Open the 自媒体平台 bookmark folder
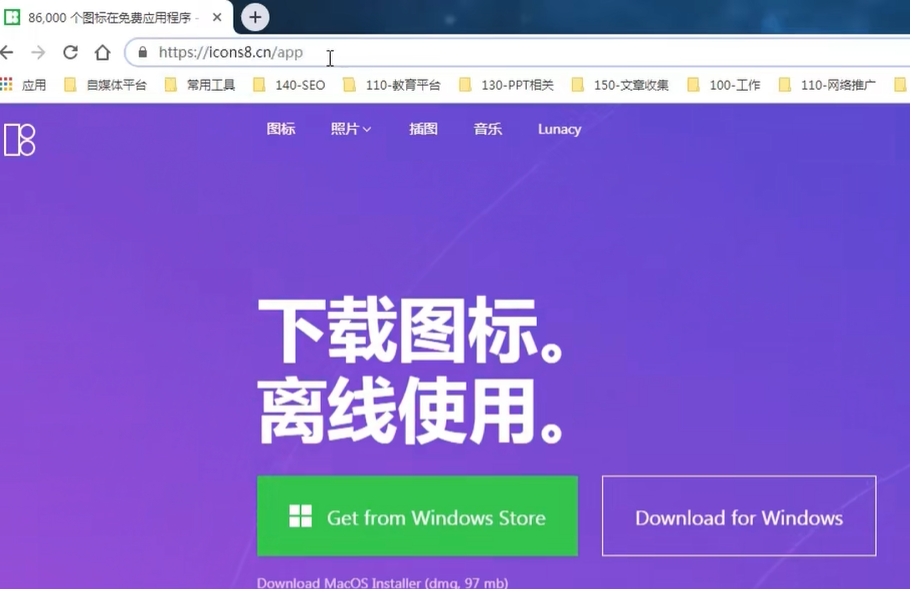 pyautogui.click(x=105, y=85)
